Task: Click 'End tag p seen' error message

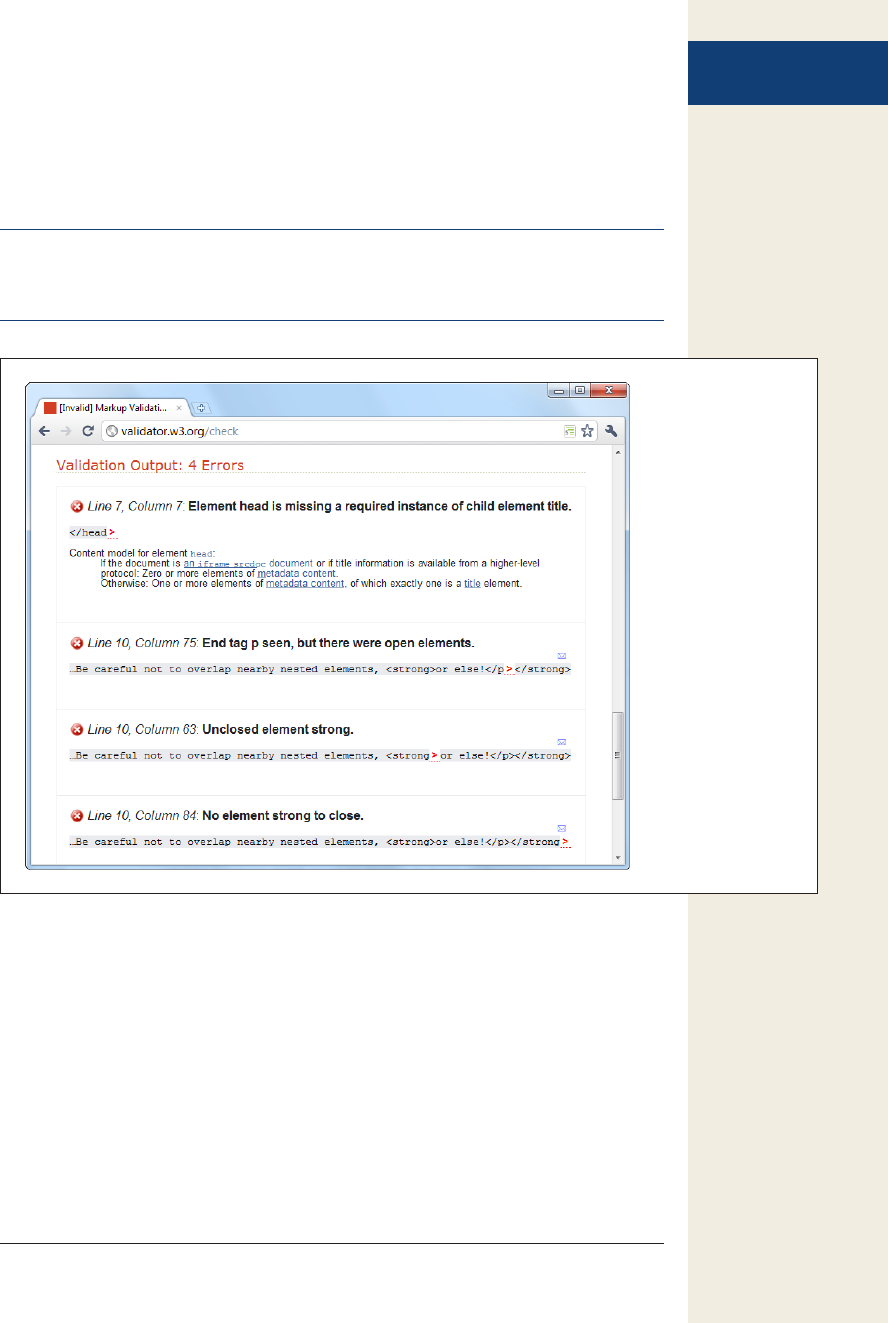Action: click(x=338, y=642)
